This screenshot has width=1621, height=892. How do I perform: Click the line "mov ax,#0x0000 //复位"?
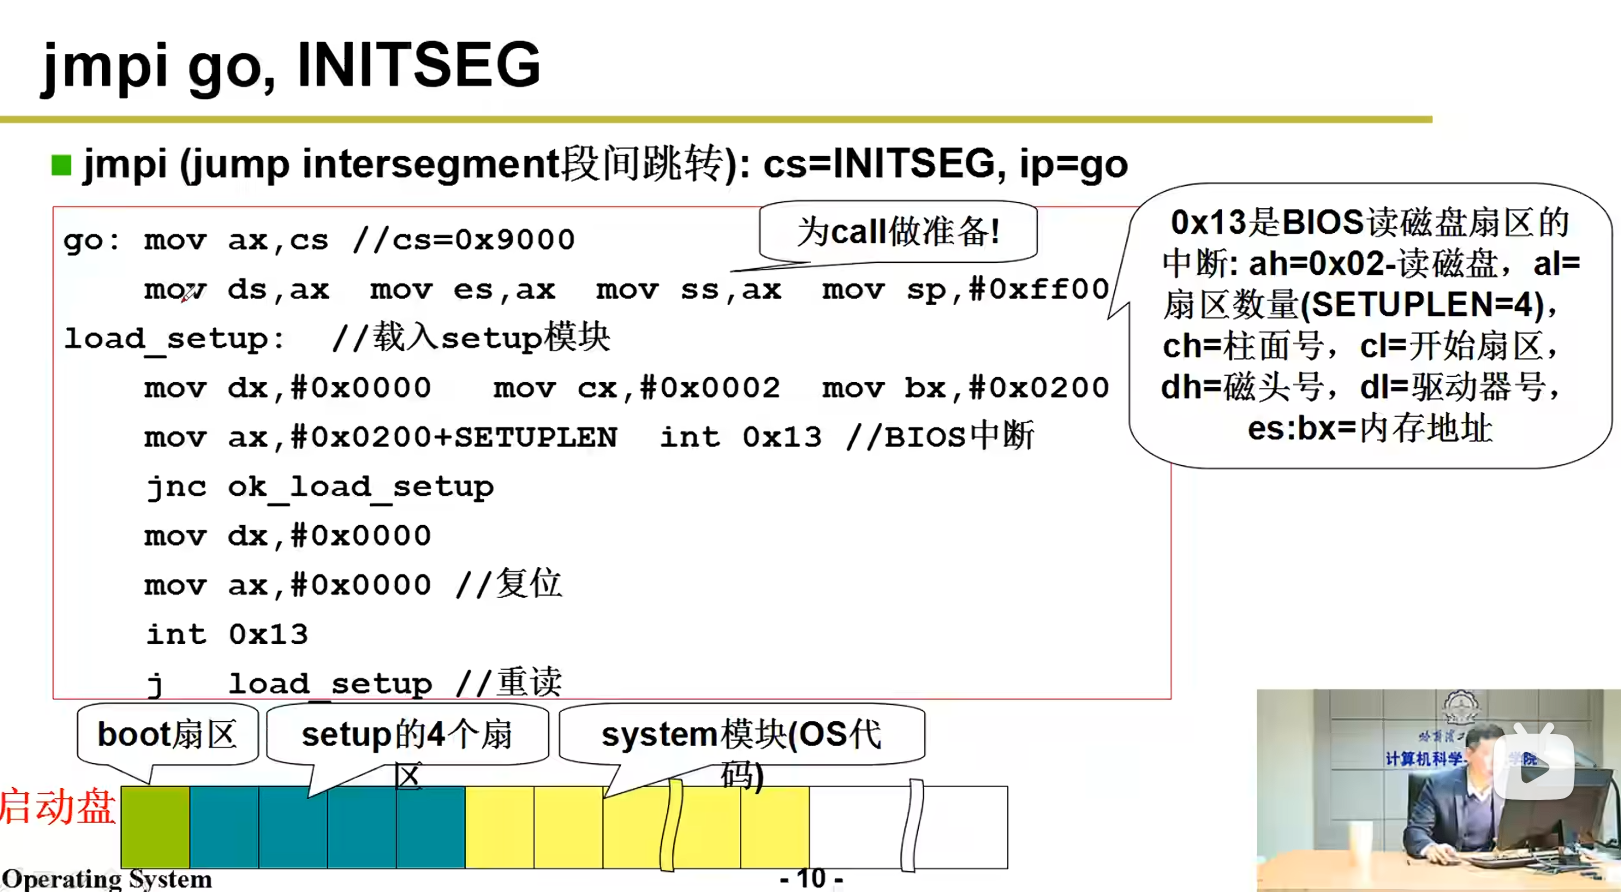pyautogui.click(x=353, y=584)
